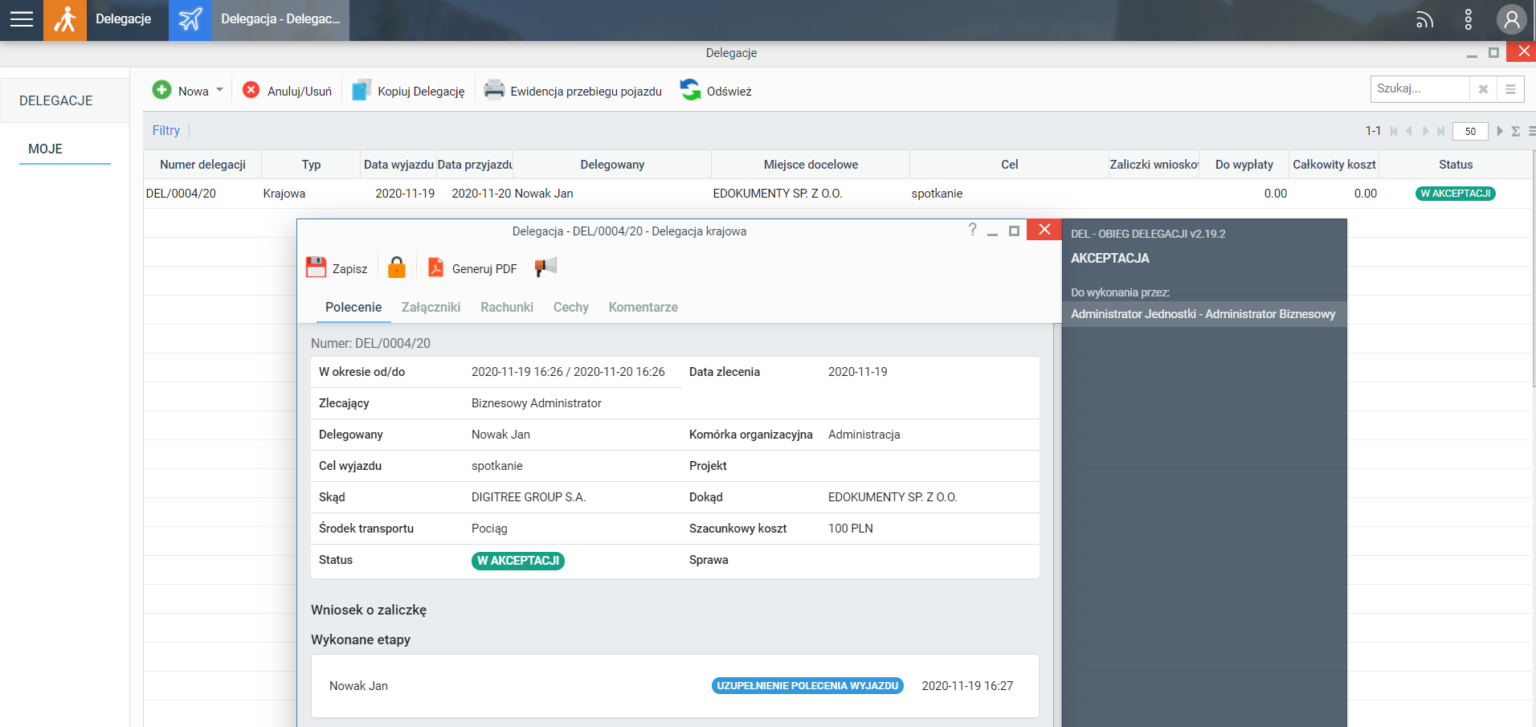The height and width of the screenshot is (727, 1536).
Task: Sort by Numer delegacji column
Action: pos(203,165)
